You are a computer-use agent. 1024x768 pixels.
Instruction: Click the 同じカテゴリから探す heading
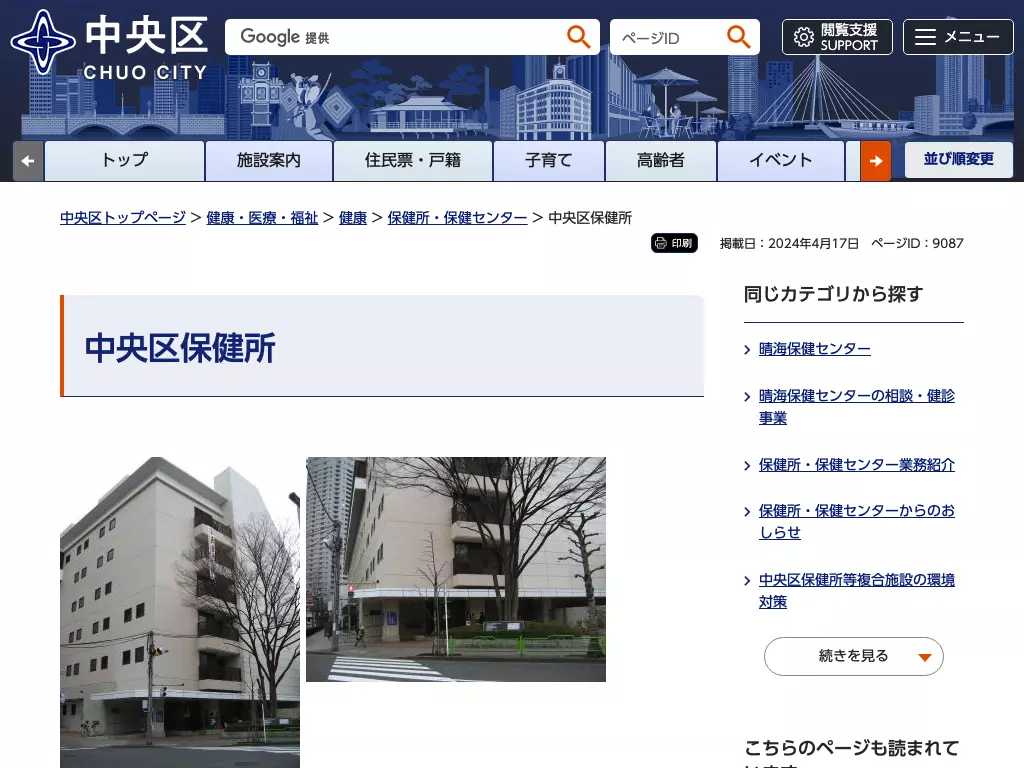(833, 295)
